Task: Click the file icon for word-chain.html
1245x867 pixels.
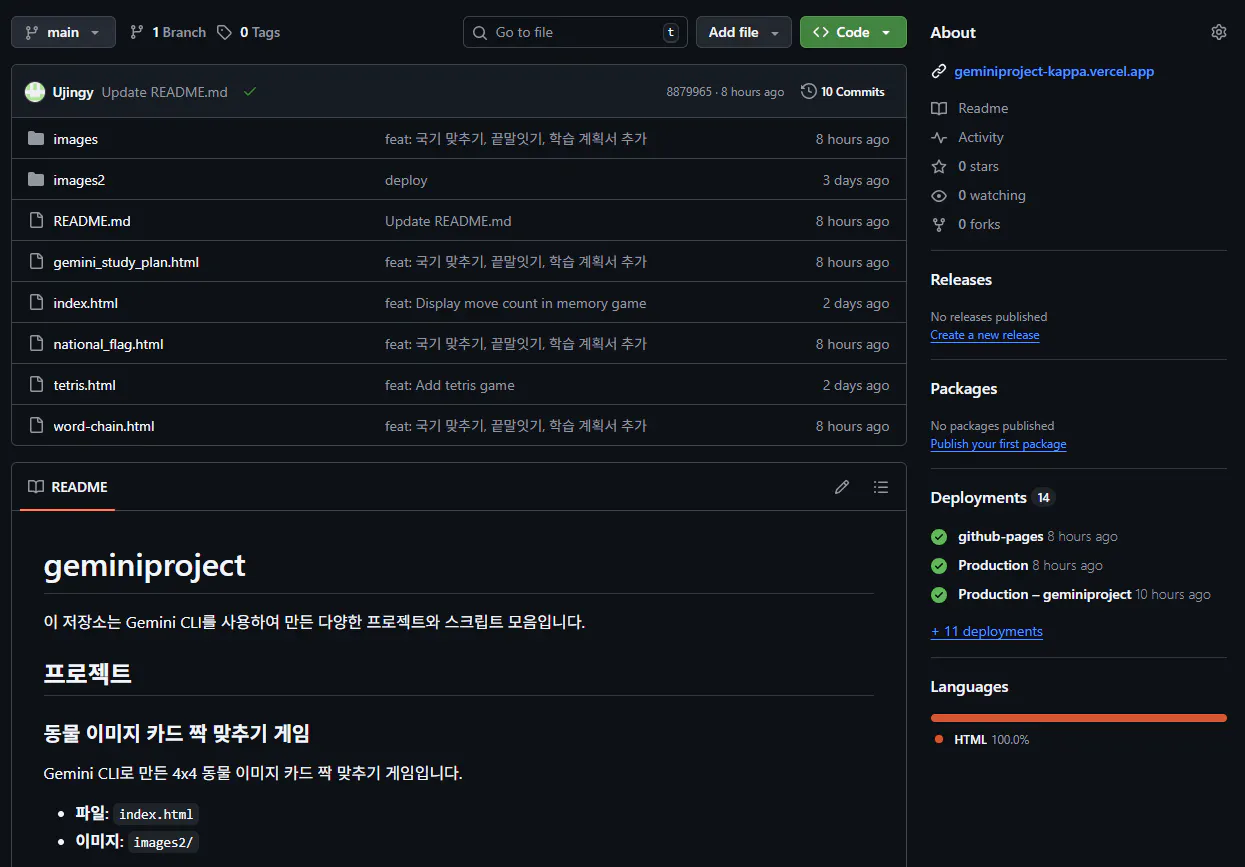Action: click(x=36, y=426)
